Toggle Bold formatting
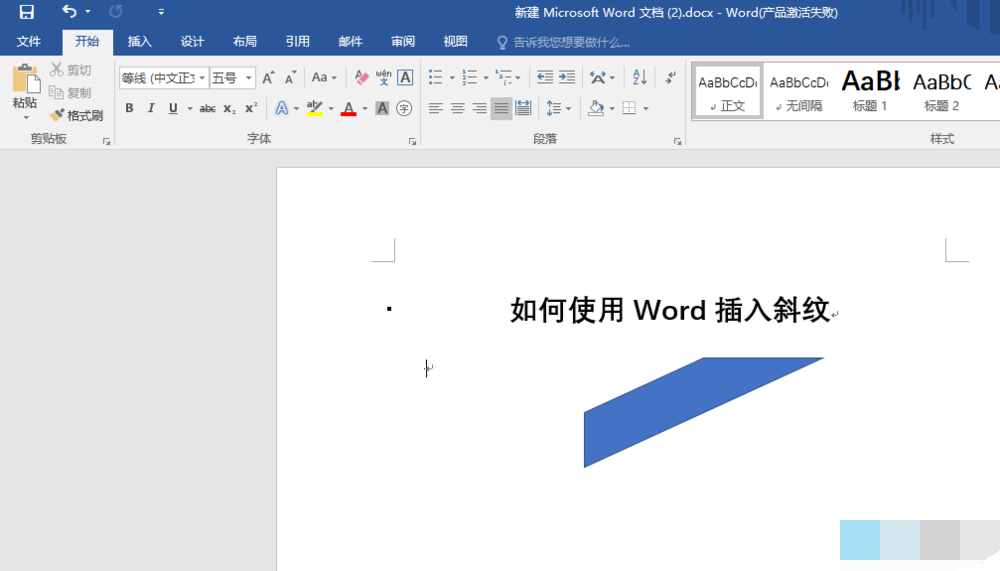 (x=129, y=108)
